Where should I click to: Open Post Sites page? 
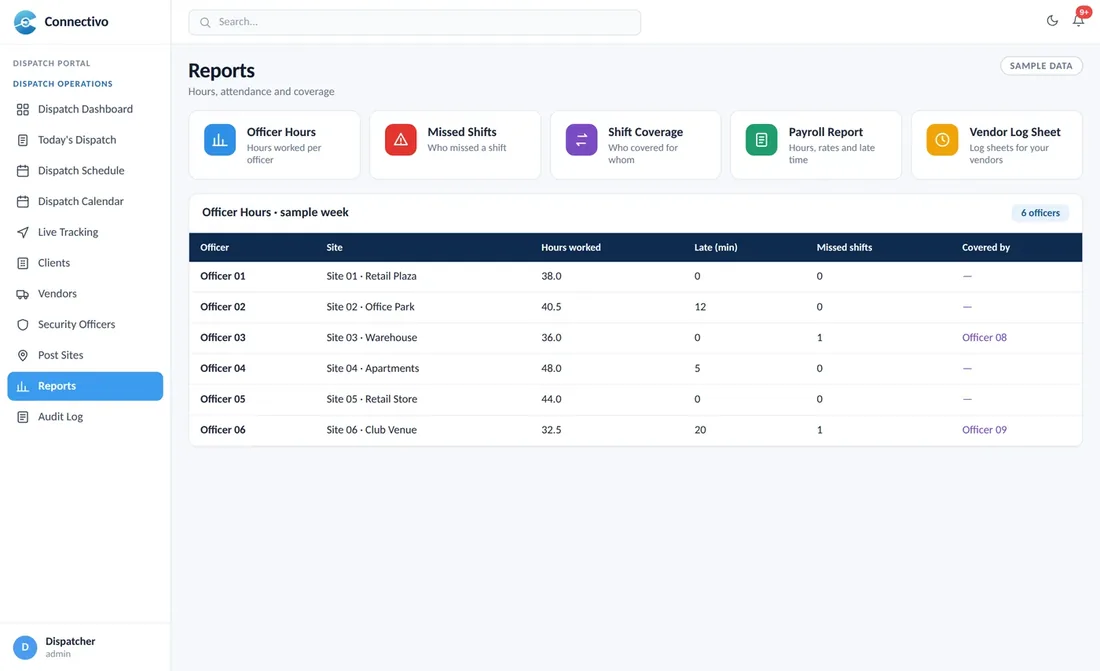coord(85,355)
